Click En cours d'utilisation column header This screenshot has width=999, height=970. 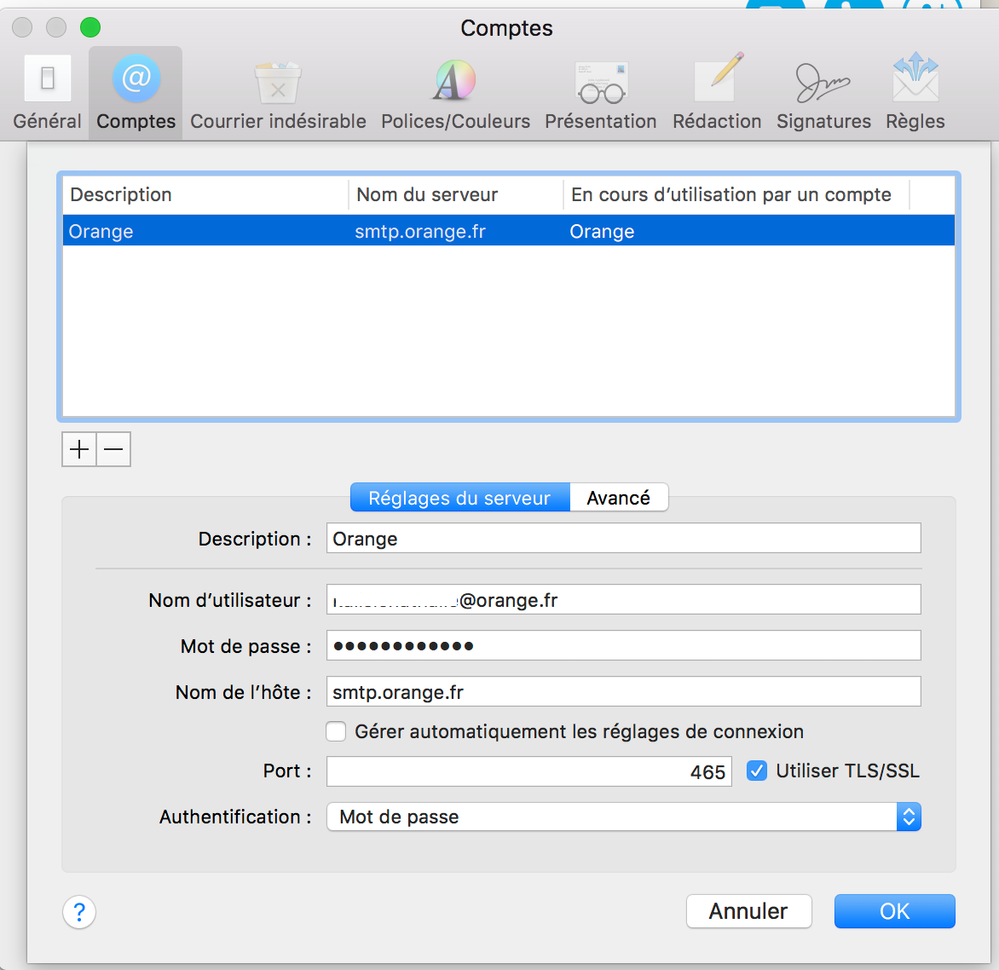[x=737, y=194]
